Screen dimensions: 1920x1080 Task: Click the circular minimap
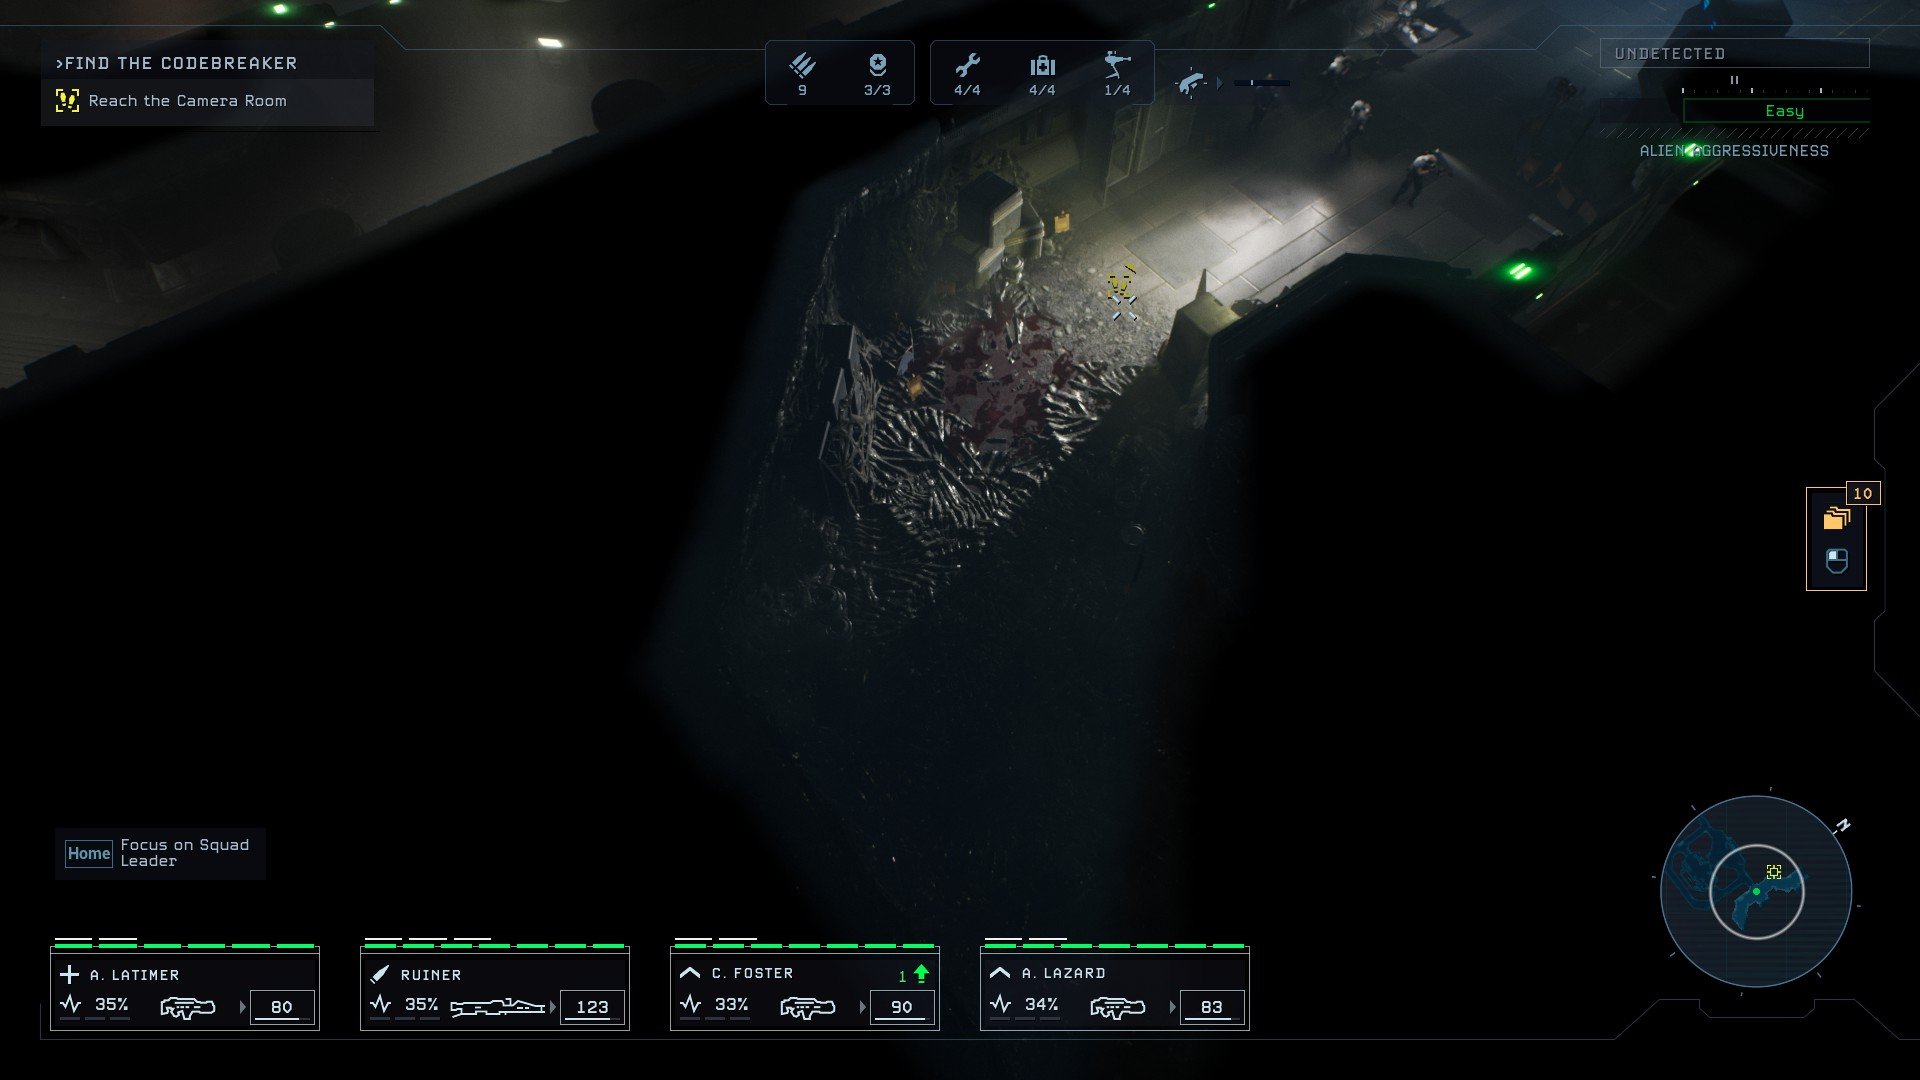point(1756,891)
